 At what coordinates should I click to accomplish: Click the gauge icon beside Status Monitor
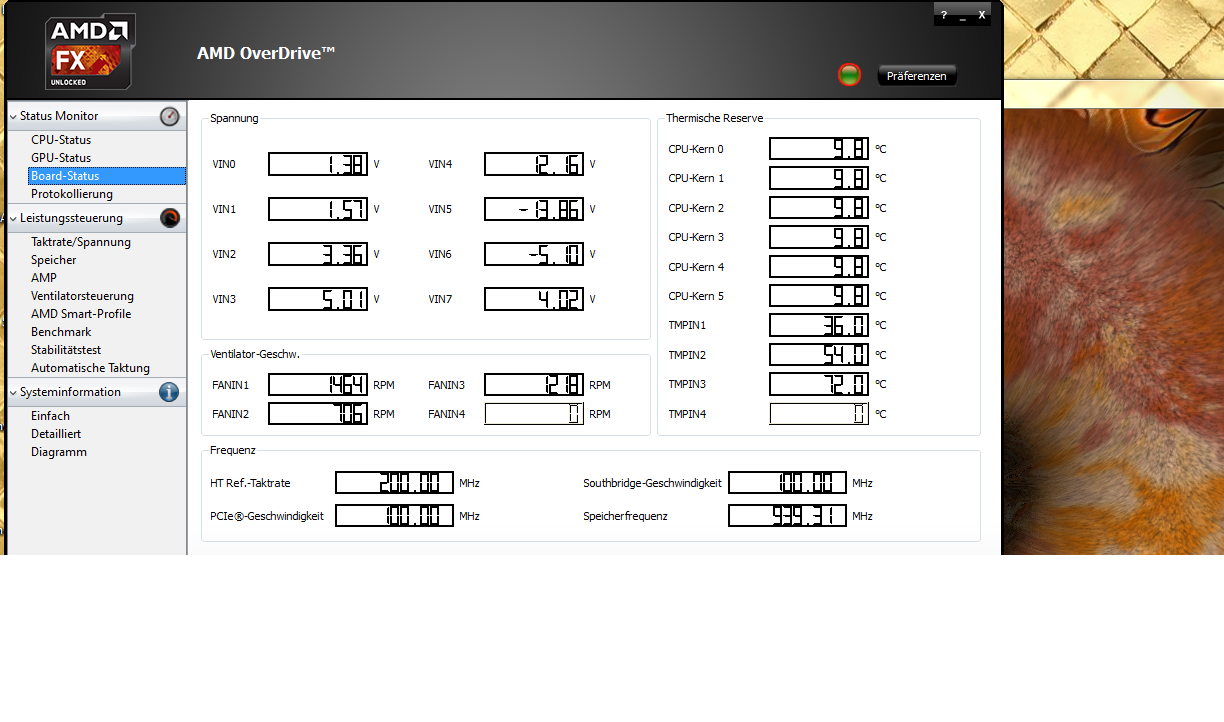pyautogui.click(x=170, y=117)
